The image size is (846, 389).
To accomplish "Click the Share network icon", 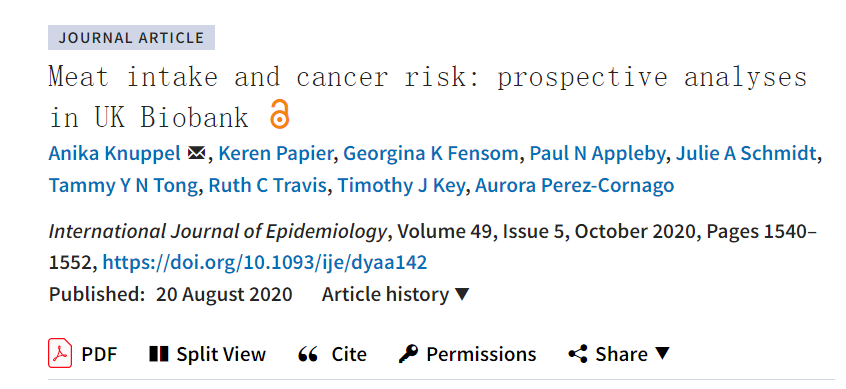I will (x=578, y=354).
